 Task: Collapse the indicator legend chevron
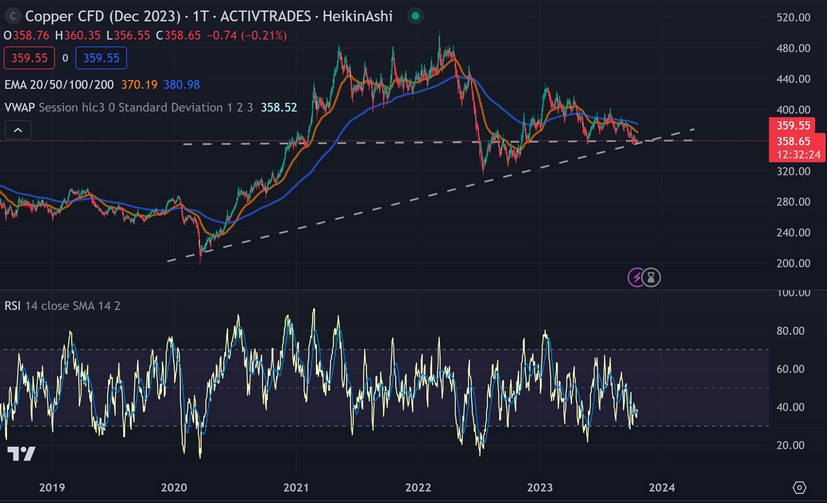pos(18,130)
